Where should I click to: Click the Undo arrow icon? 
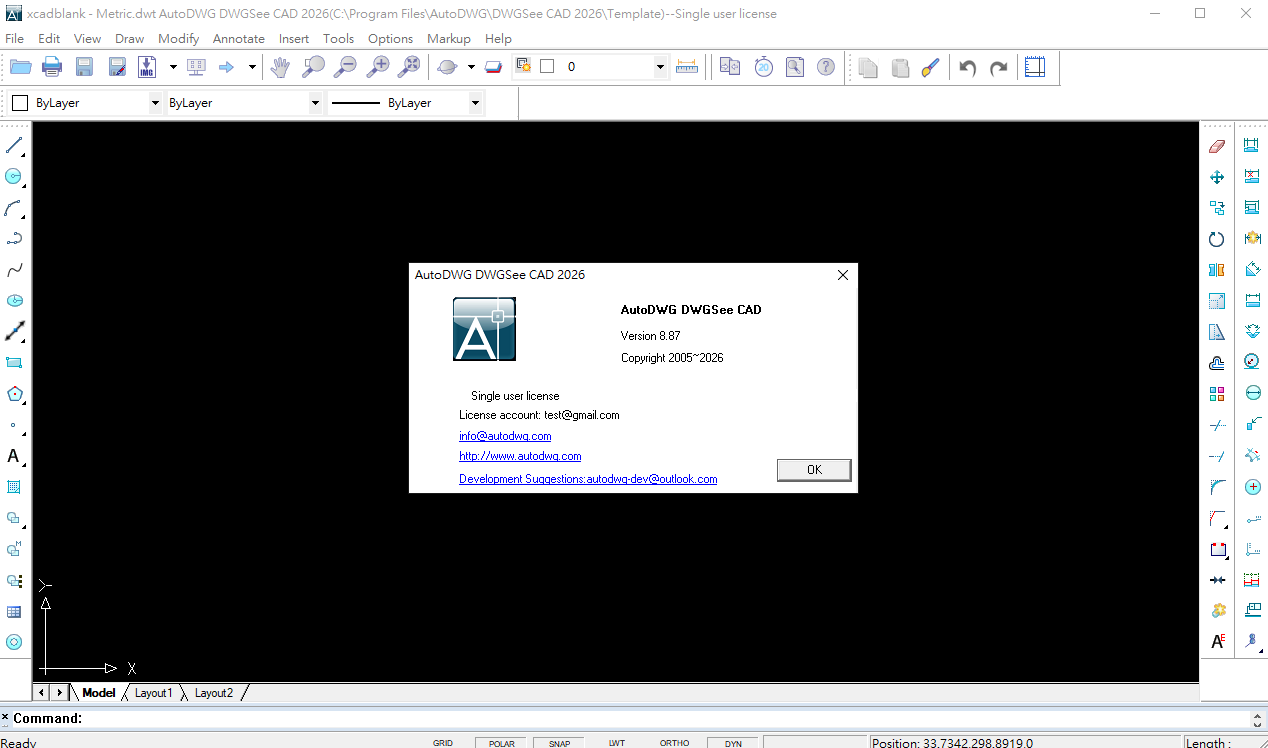point(967,67)
